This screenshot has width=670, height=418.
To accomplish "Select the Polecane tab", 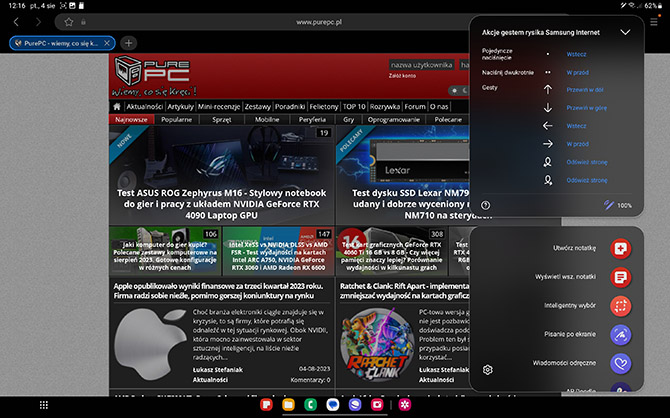I will point(448,120).
